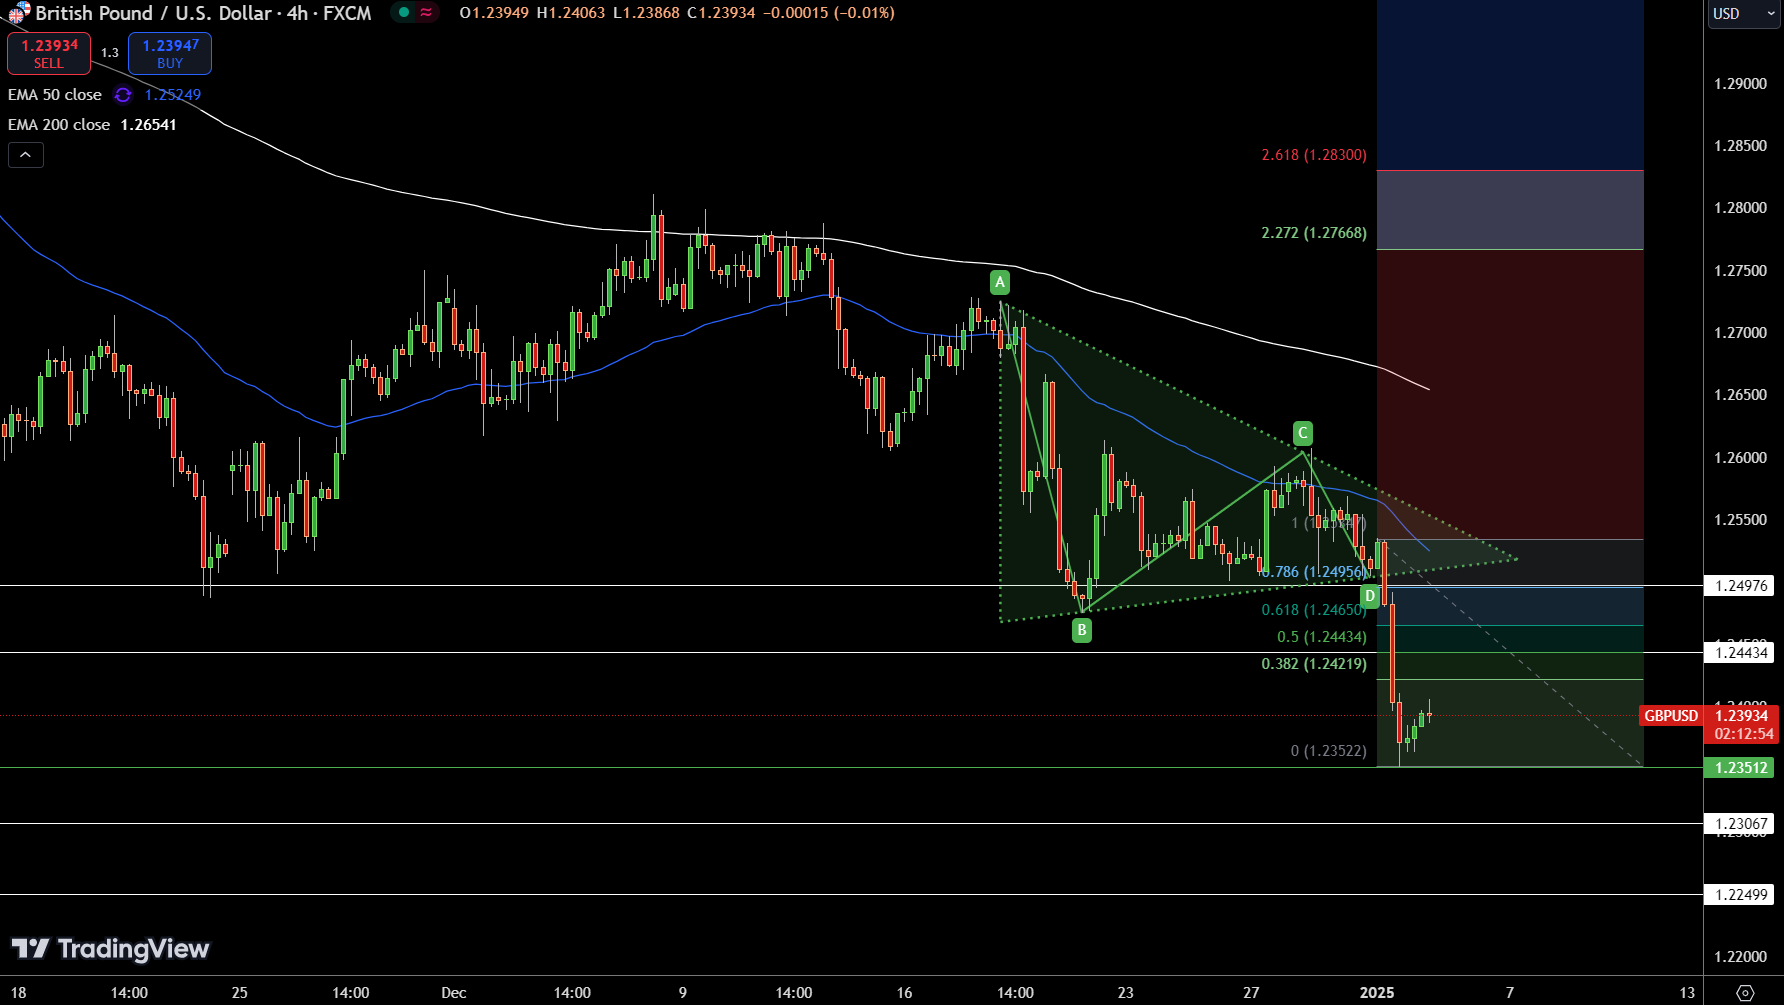
Task: Click the 2.618 (1.28300) Fibonacci label
Action: tap(1314, 155)
